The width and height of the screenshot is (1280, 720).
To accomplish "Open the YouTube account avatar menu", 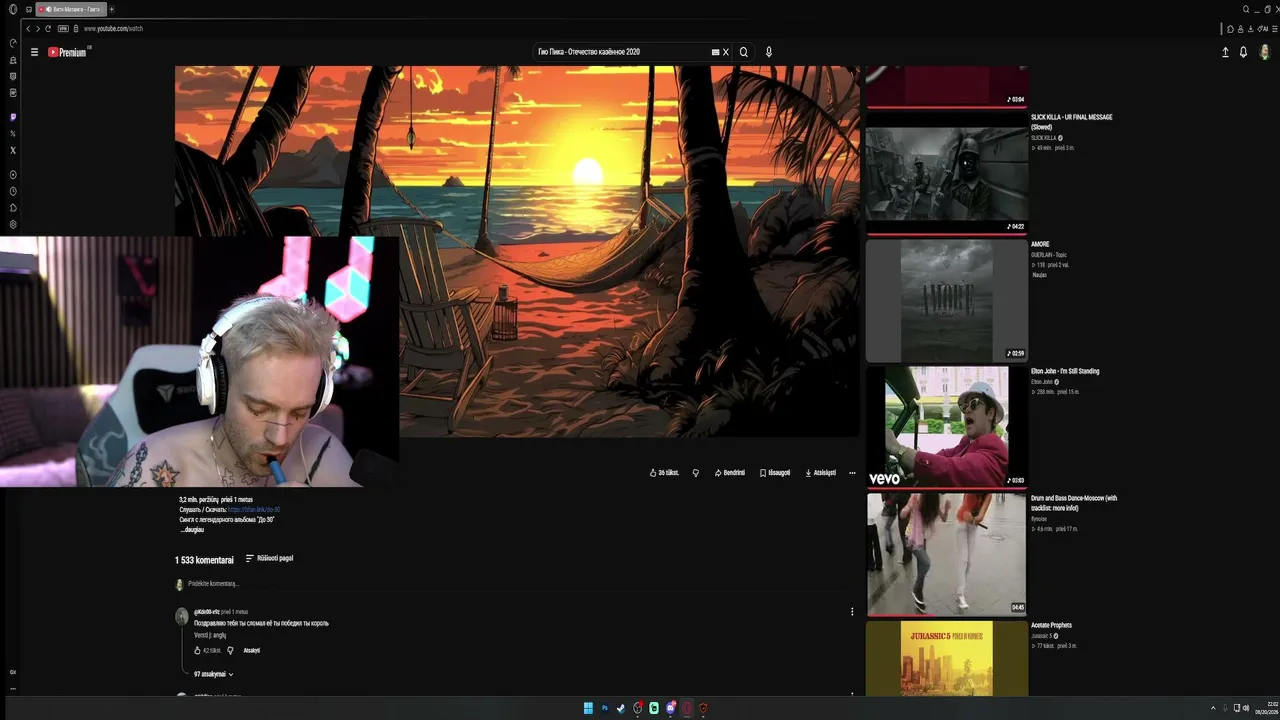I will (x=1265, y=52).
